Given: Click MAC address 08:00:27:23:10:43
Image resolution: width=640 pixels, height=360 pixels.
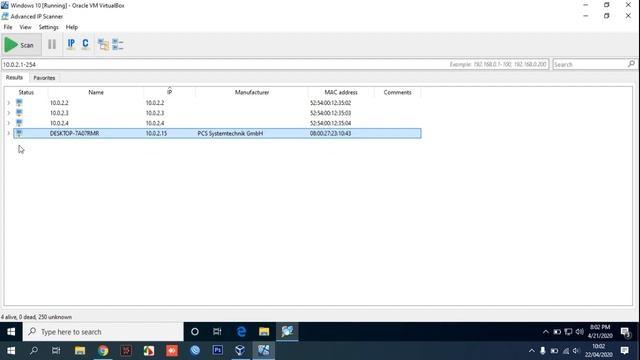Looking at the screenshot, I should pyautogui.click(x=330, y=133).
